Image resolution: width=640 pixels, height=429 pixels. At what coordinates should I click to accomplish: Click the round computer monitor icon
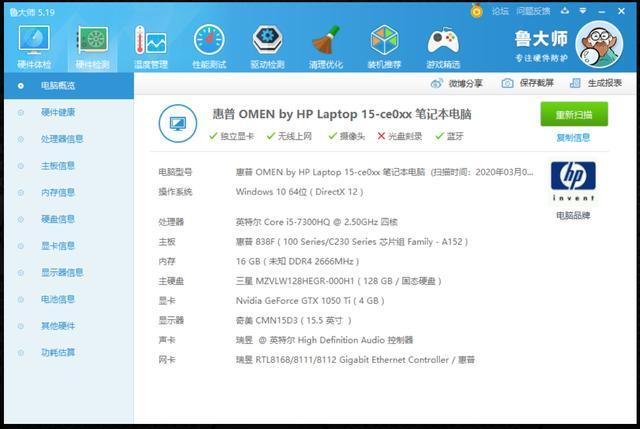pos(178,123)
